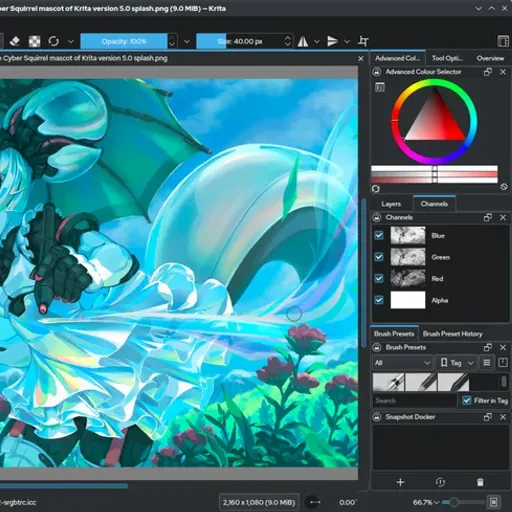Viewport: 512px width, 512px height.
Task: Close the Brush Presets docker
Action: (x=503, y=347)
